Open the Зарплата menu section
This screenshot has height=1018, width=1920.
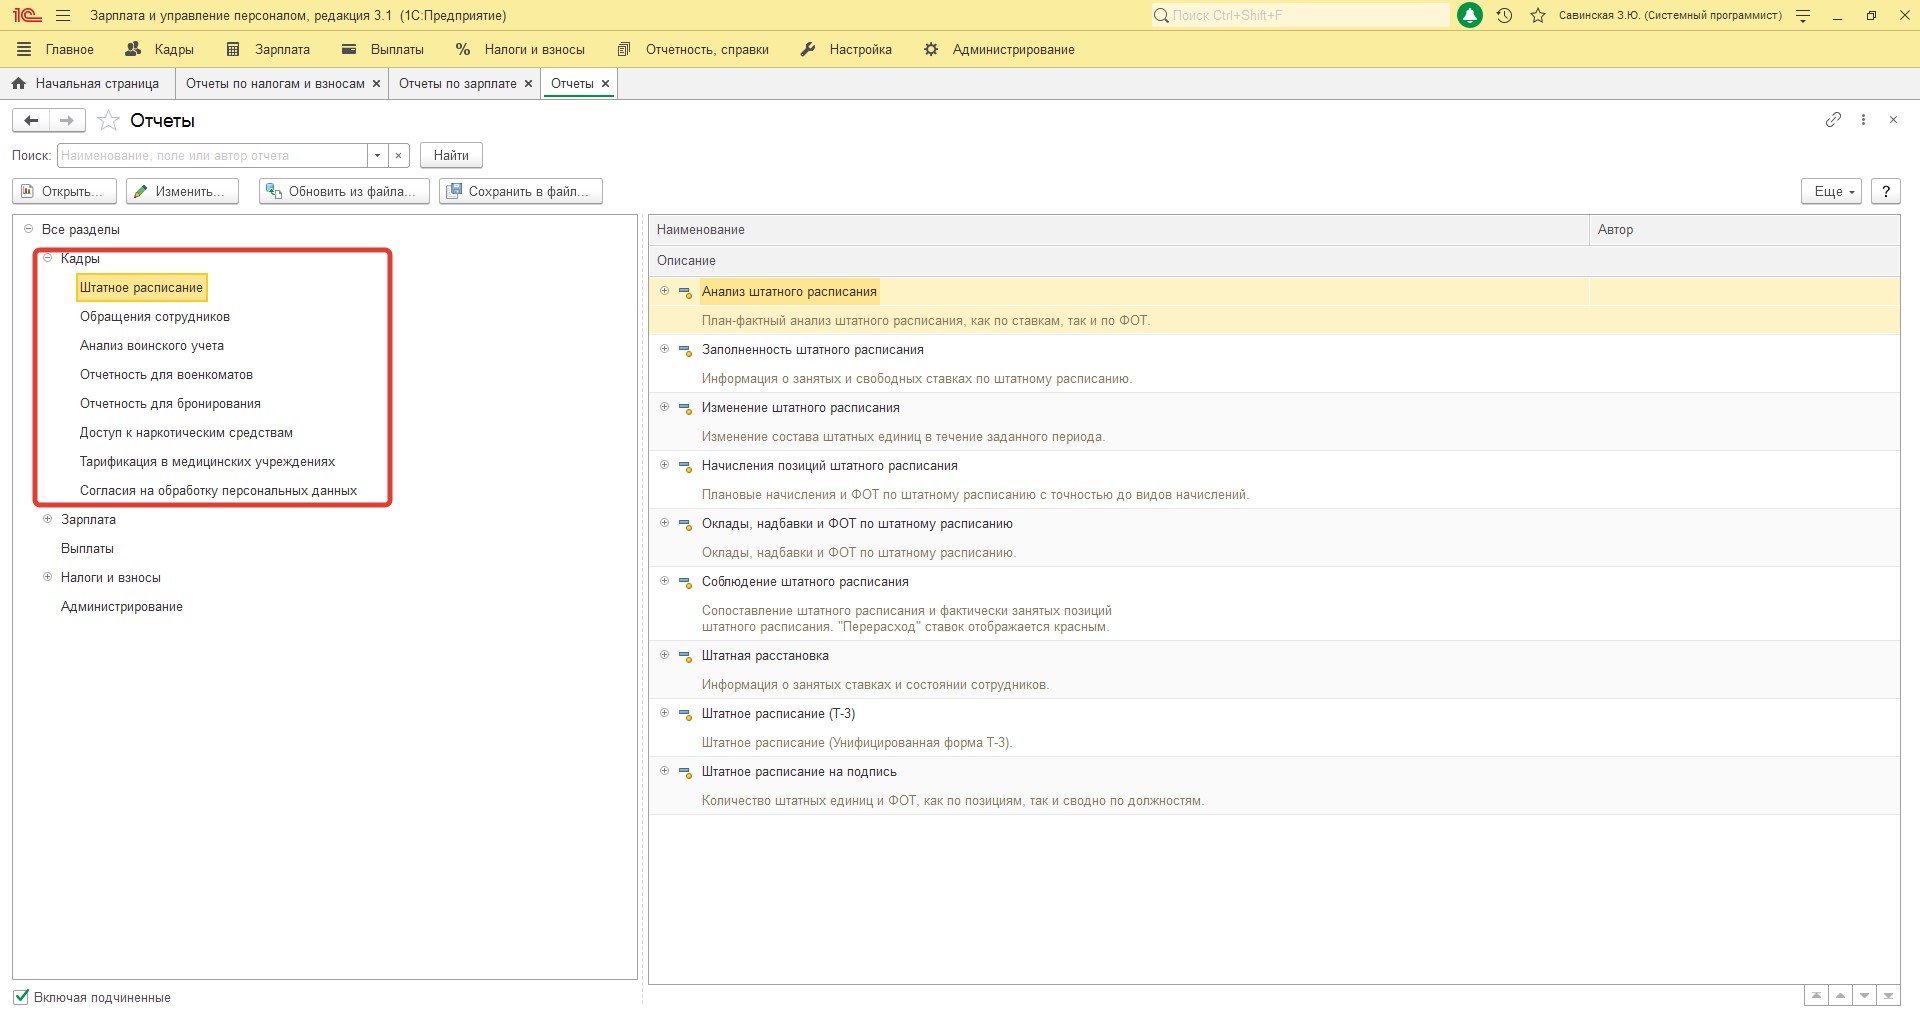(x=268, y=49)
